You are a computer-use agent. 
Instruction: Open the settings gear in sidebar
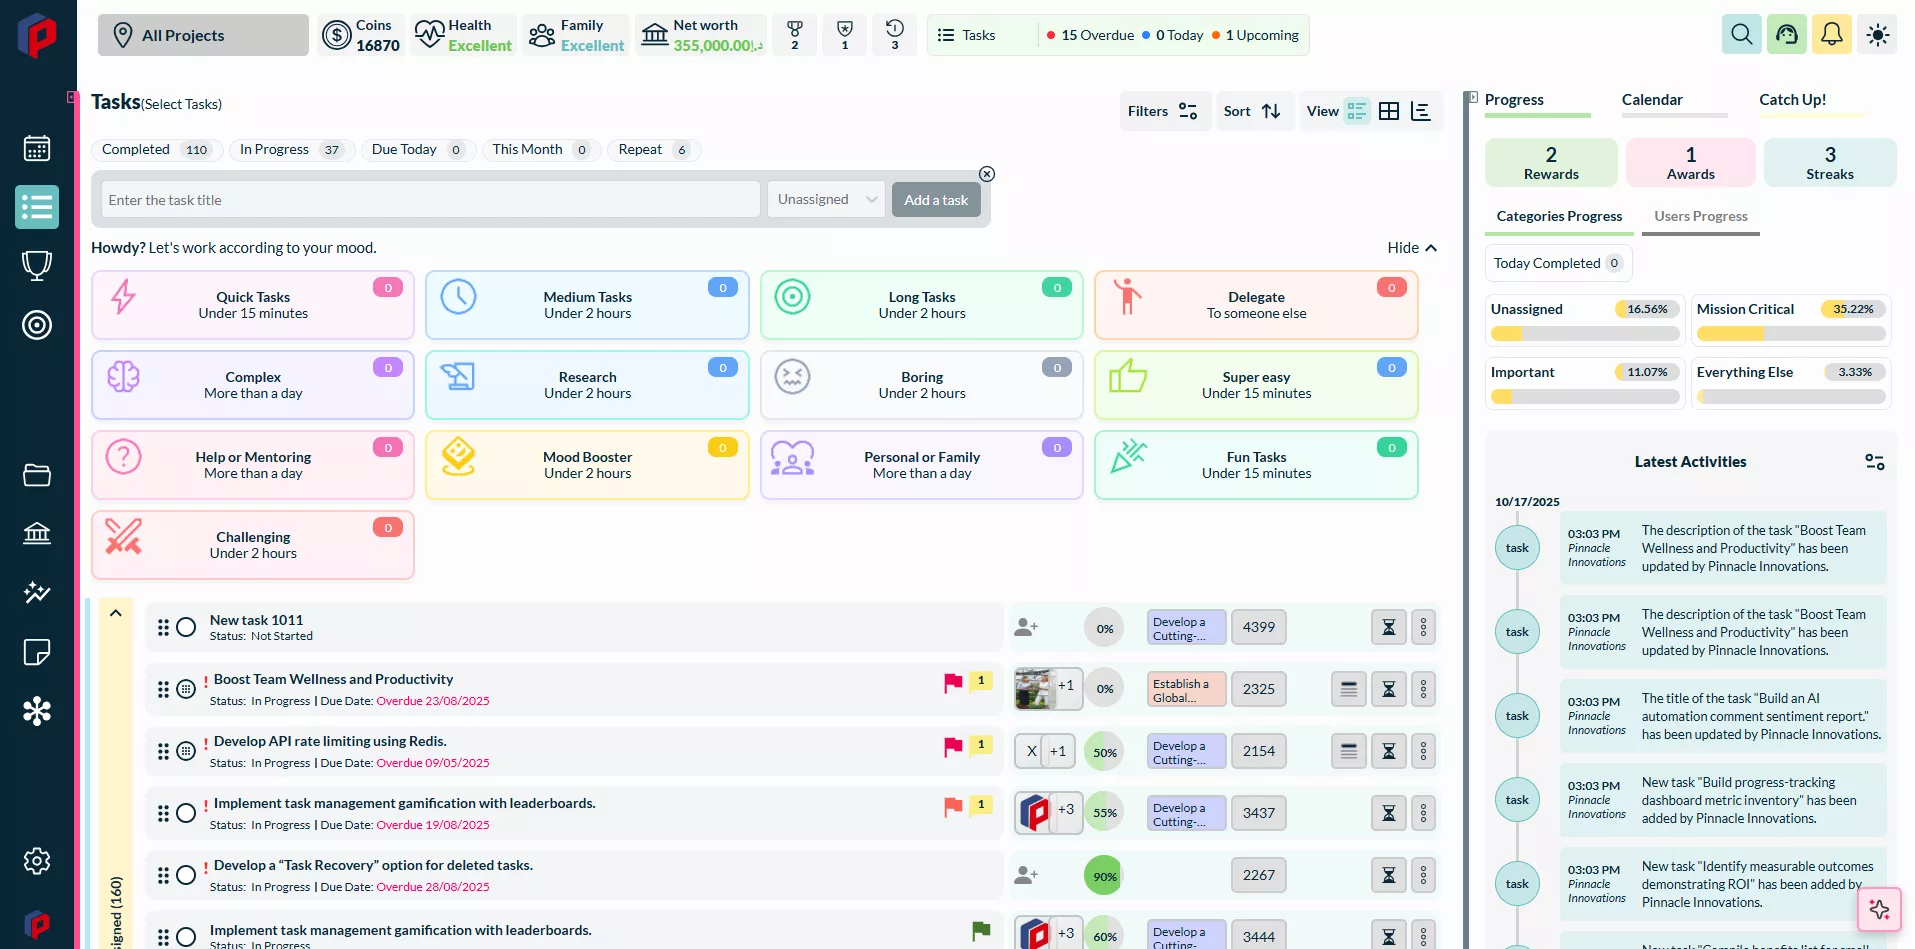[x=37, y=861]
